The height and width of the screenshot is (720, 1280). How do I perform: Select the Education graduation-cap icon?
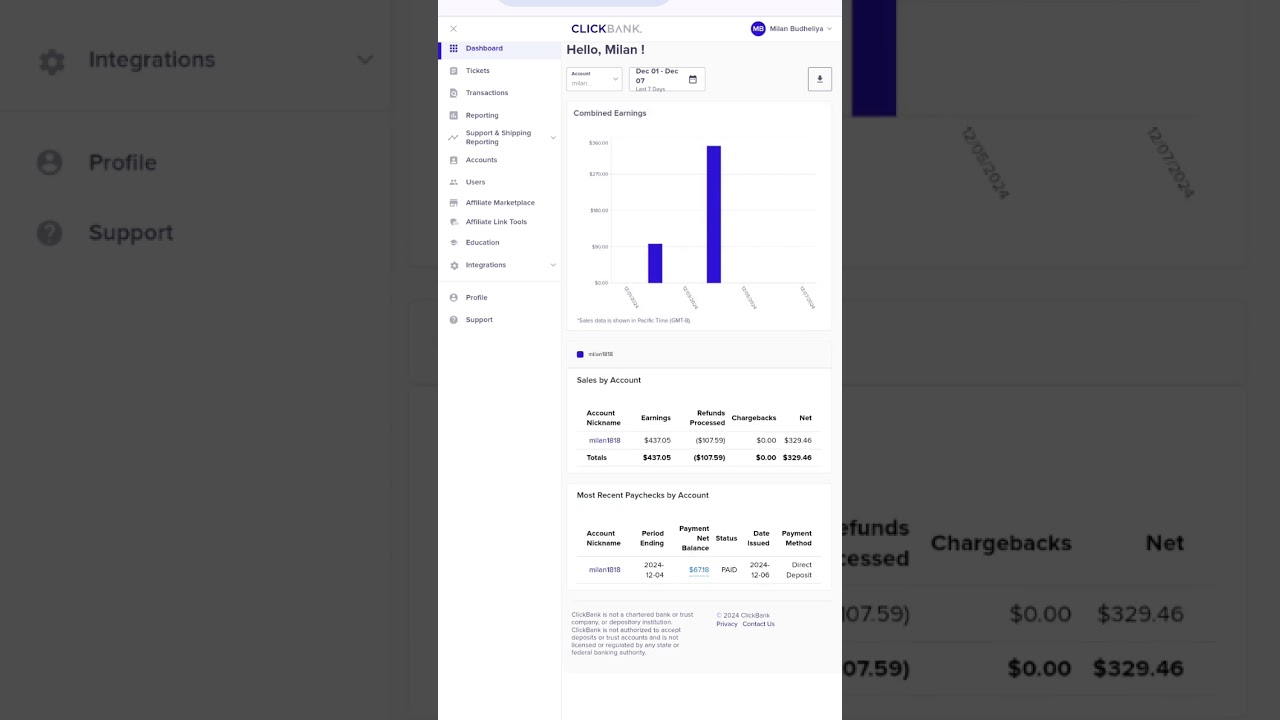[x=454, y=242]
